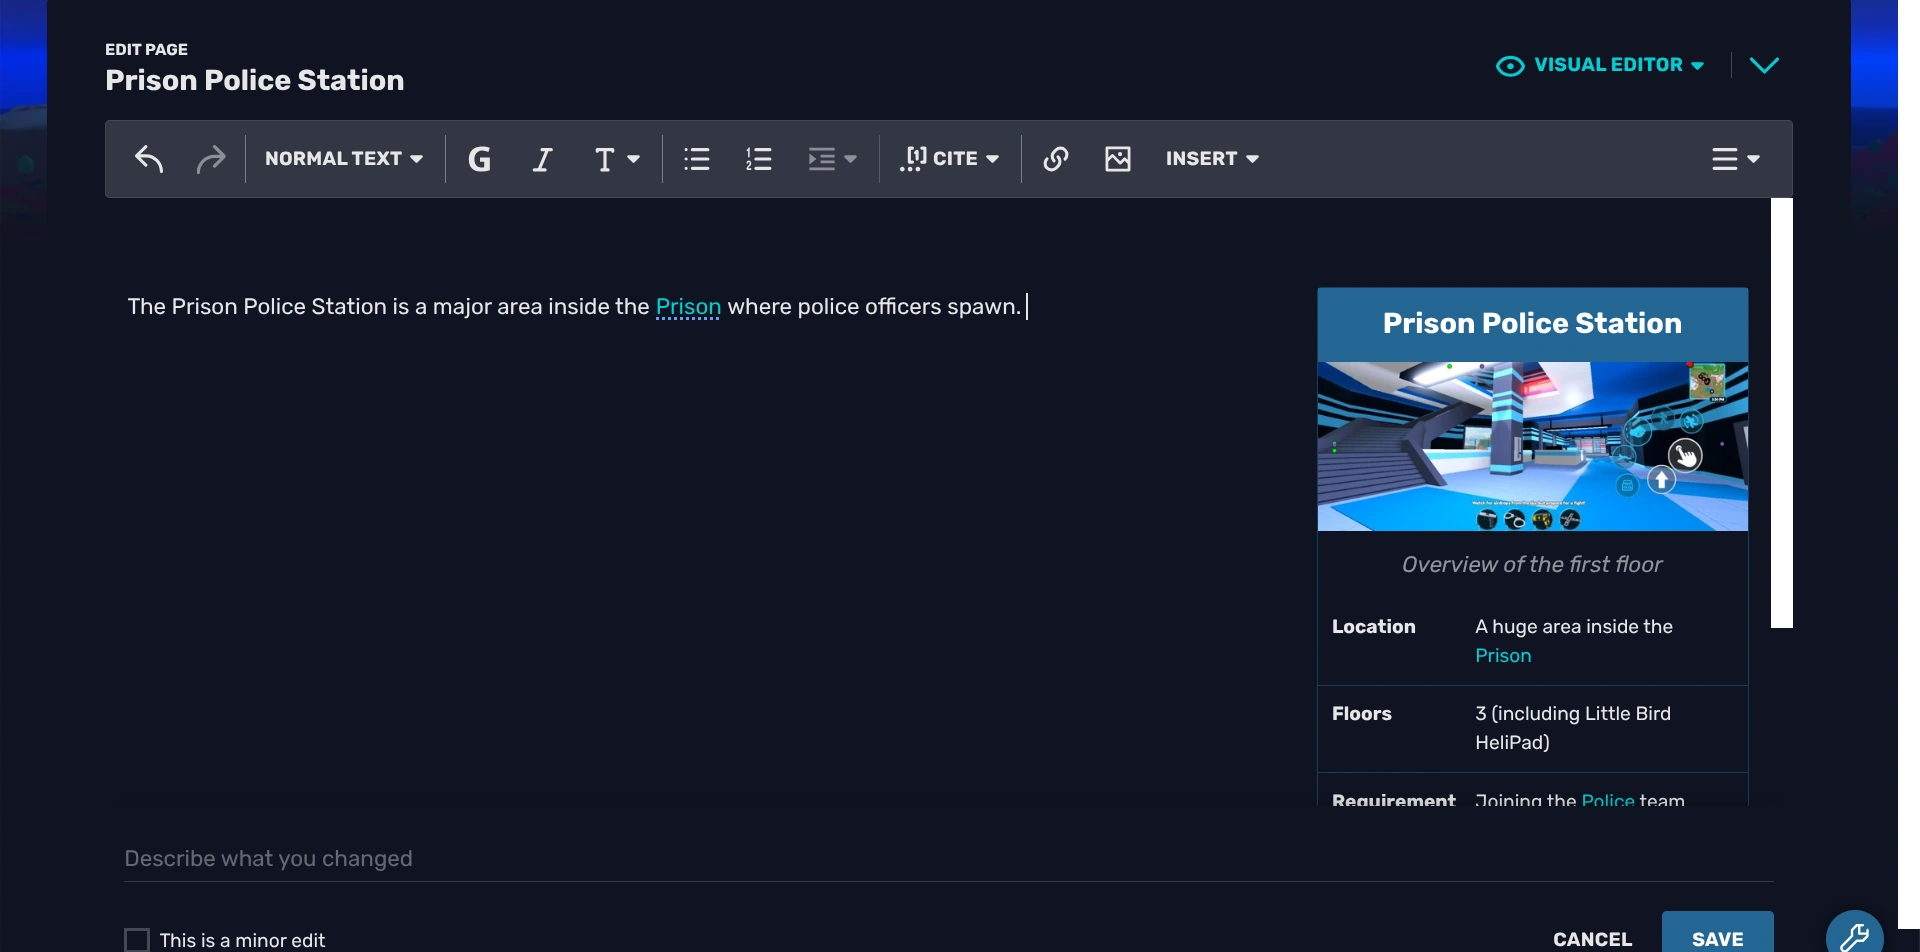
Task: Open the Insert menu
Action: pyautogui.click(x=1211, y=158)
